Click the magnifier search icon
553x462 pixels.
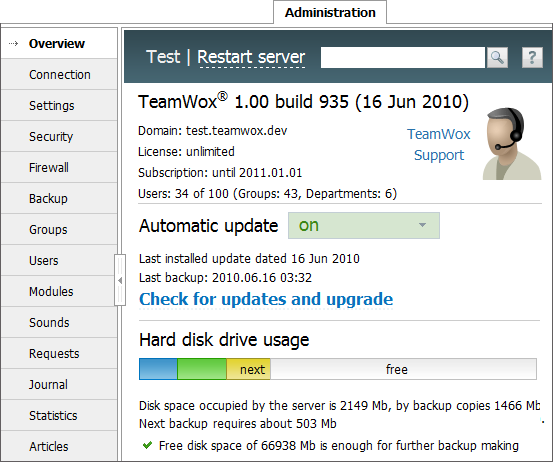(497, 57)
